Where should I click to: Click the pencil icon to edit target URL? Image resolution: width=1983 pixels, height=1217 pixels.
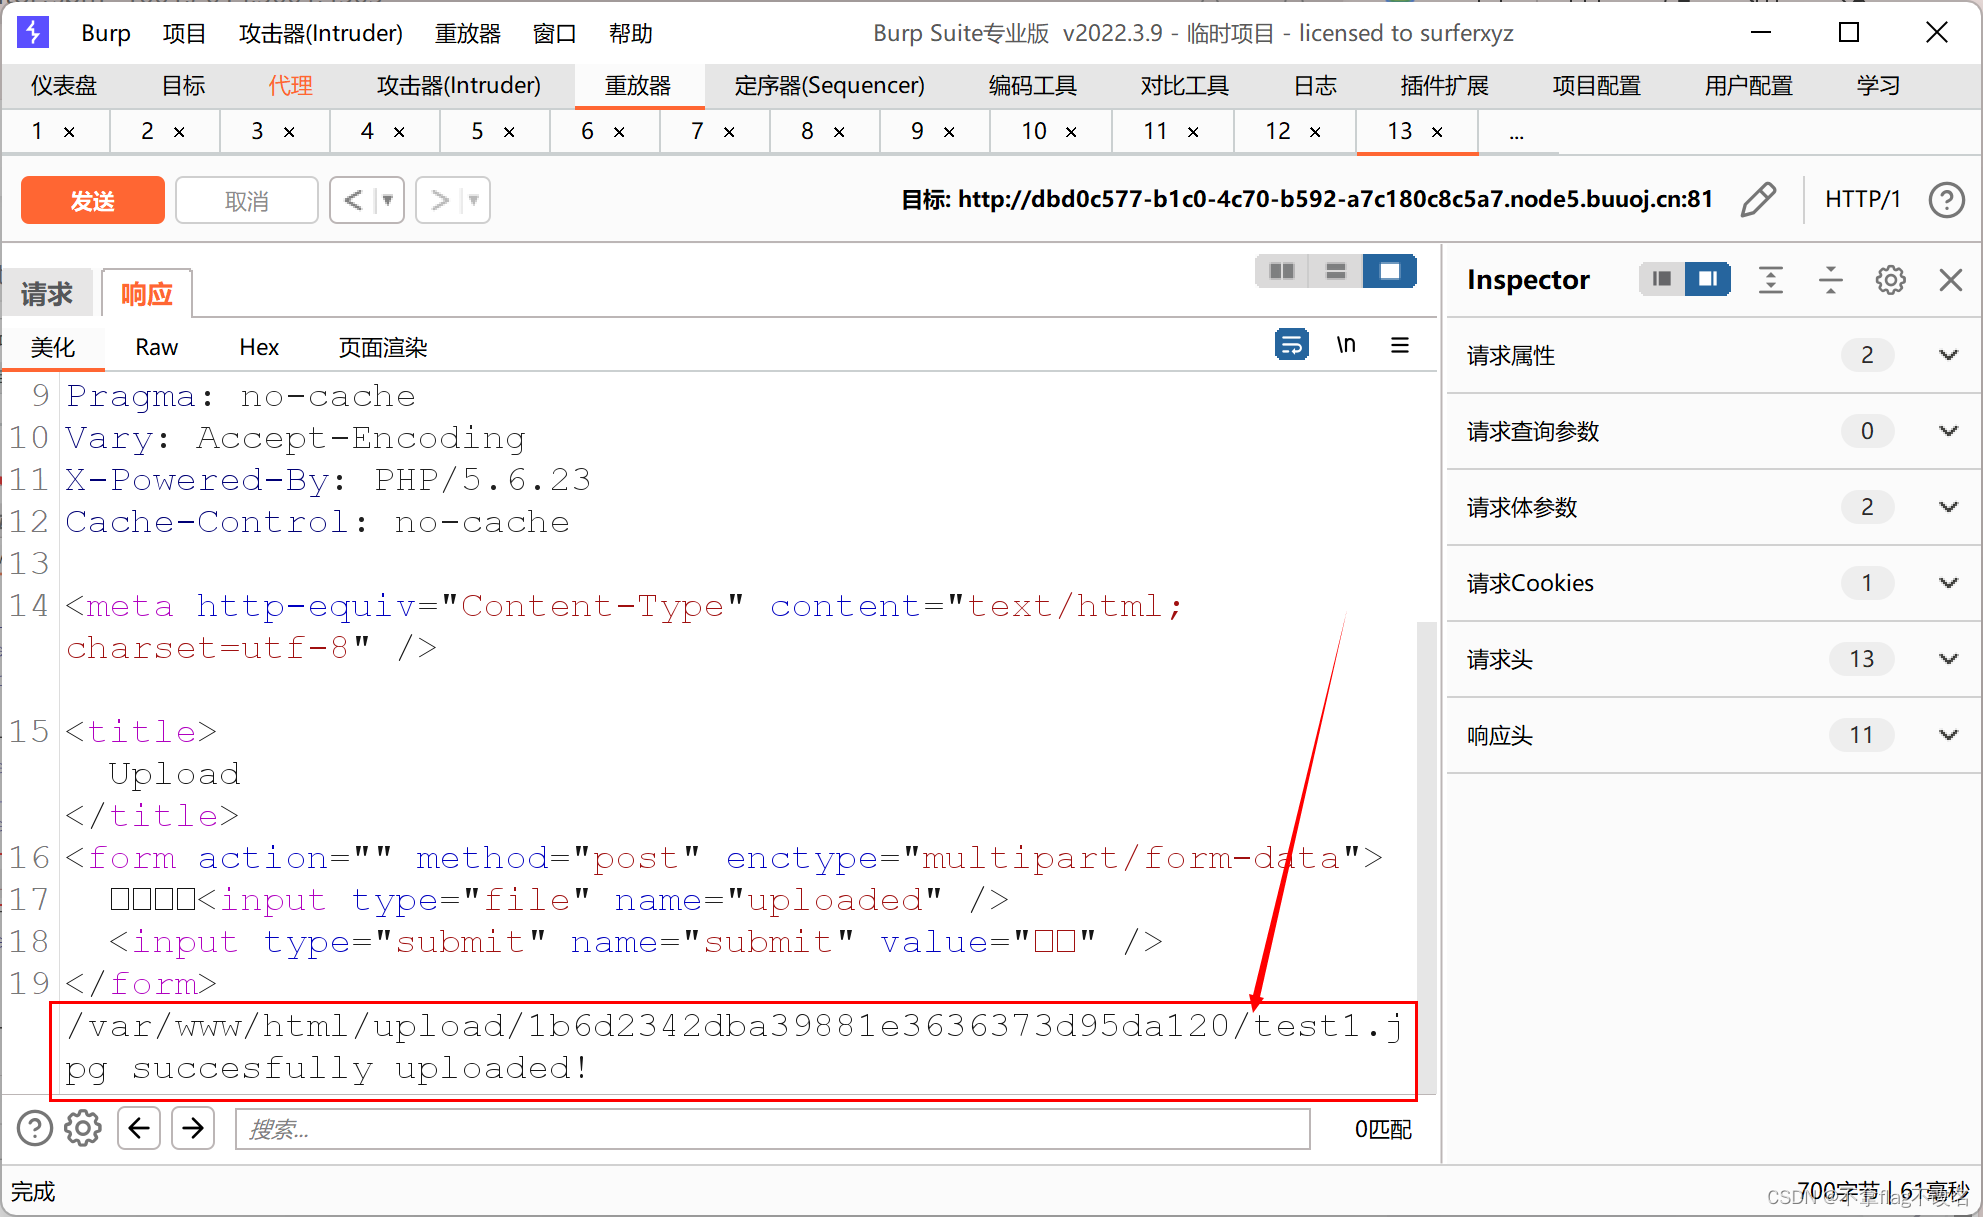point(1759,199)
